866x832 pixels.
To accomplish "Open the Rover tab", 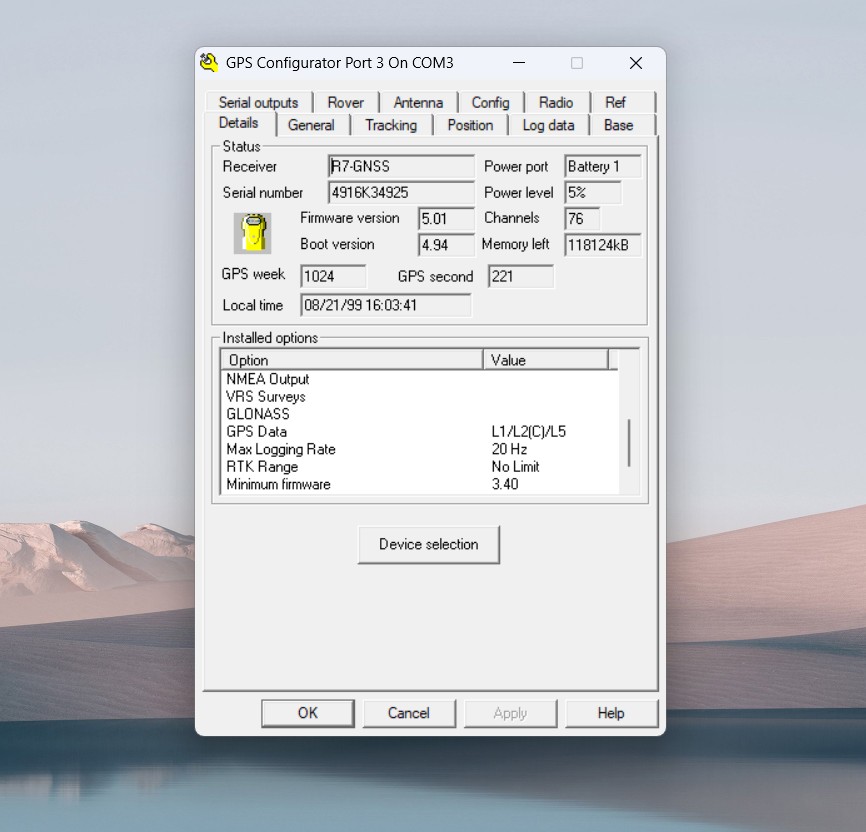I will click(x=346, y=102).
